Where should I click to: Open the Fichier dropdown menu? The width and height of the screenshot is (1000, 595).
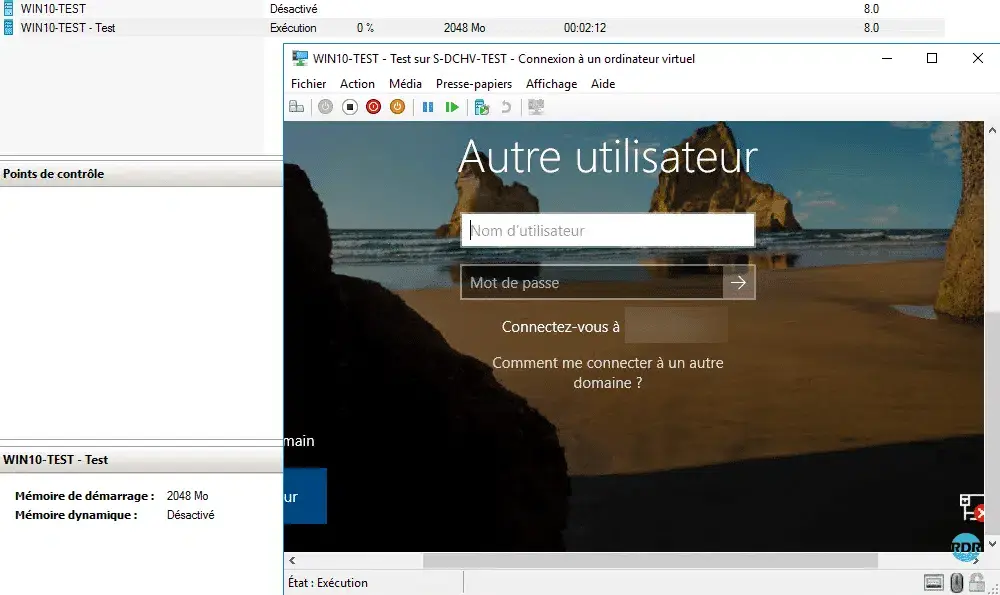coord(308,84)
